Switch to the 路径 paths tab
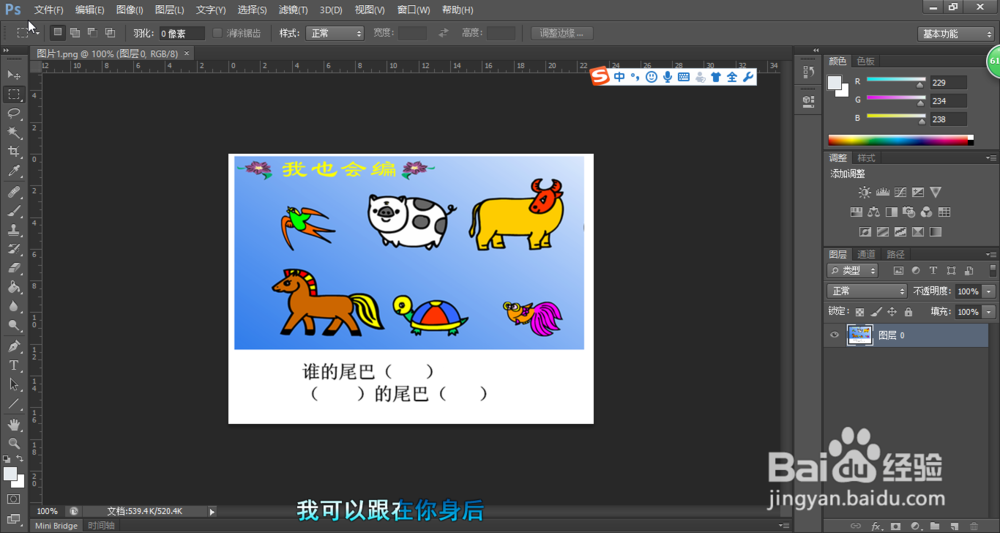 895,254
